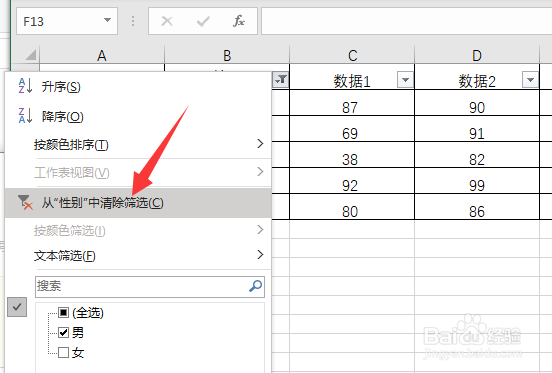Click the search magnifier icon in the filter box
Image resolution: width=552 pixels, height=373 pixels.
pos(256,286)
